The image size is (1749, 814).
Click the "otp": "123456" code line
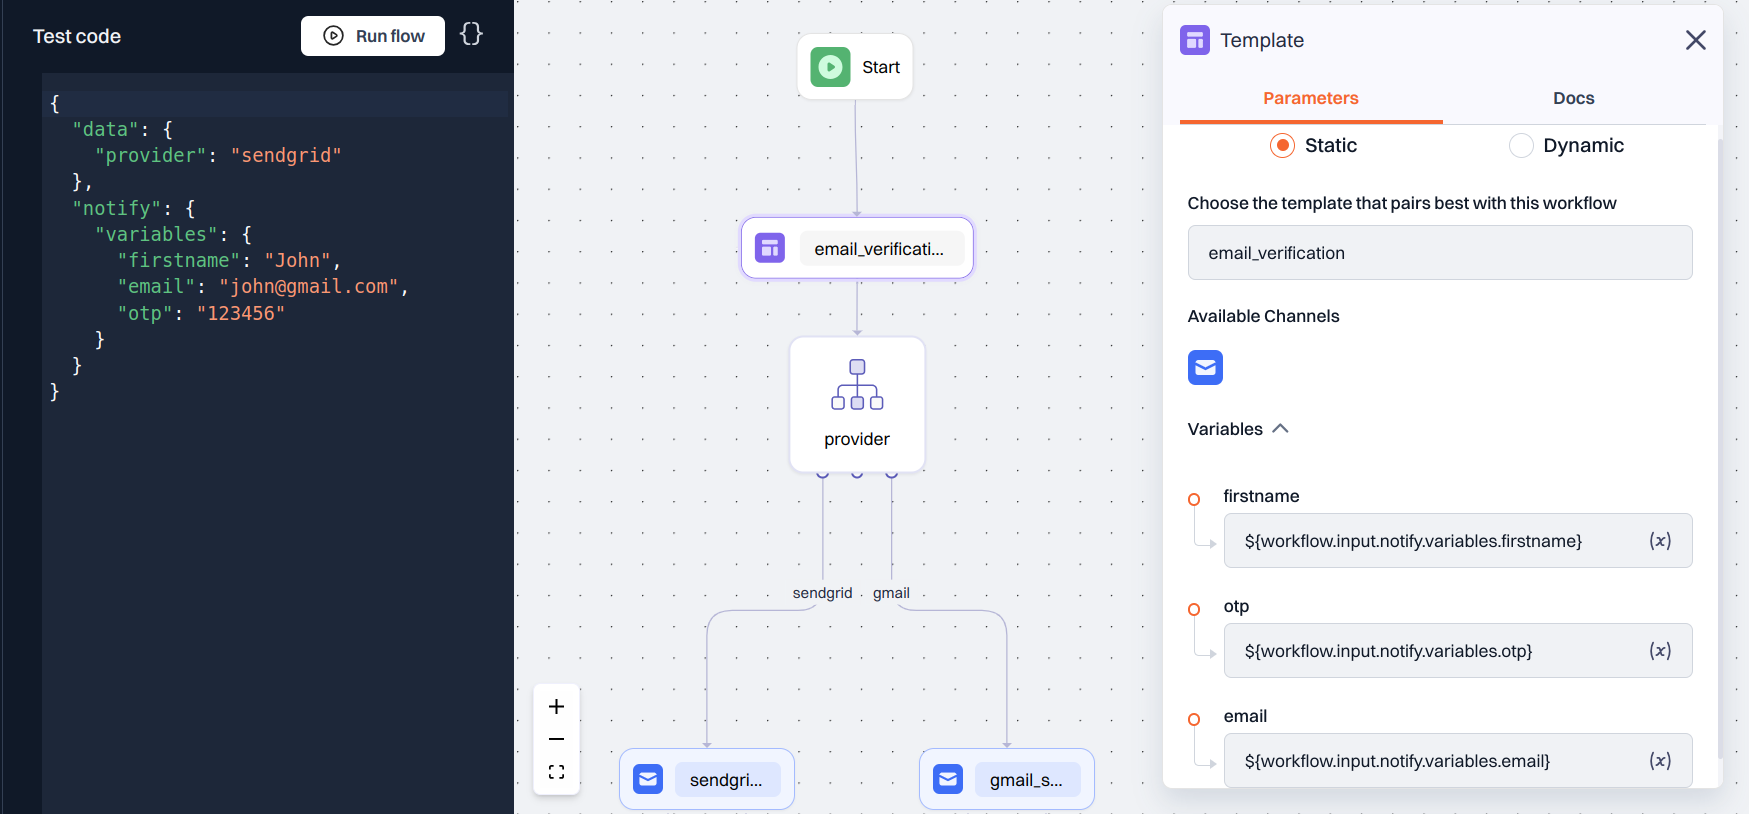click(201, 313)
